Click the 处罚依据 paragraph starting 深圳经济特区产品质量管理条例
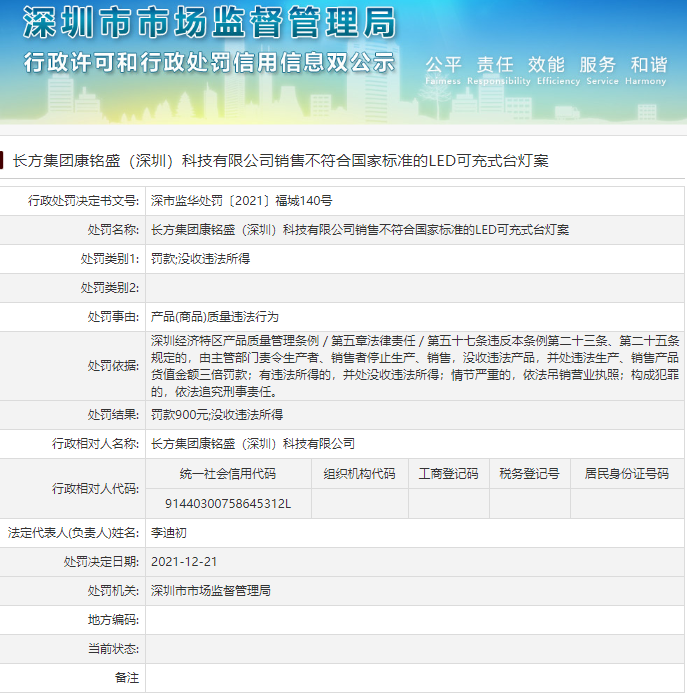This screenshot has width=687, height=695. [x=415, y=366]
